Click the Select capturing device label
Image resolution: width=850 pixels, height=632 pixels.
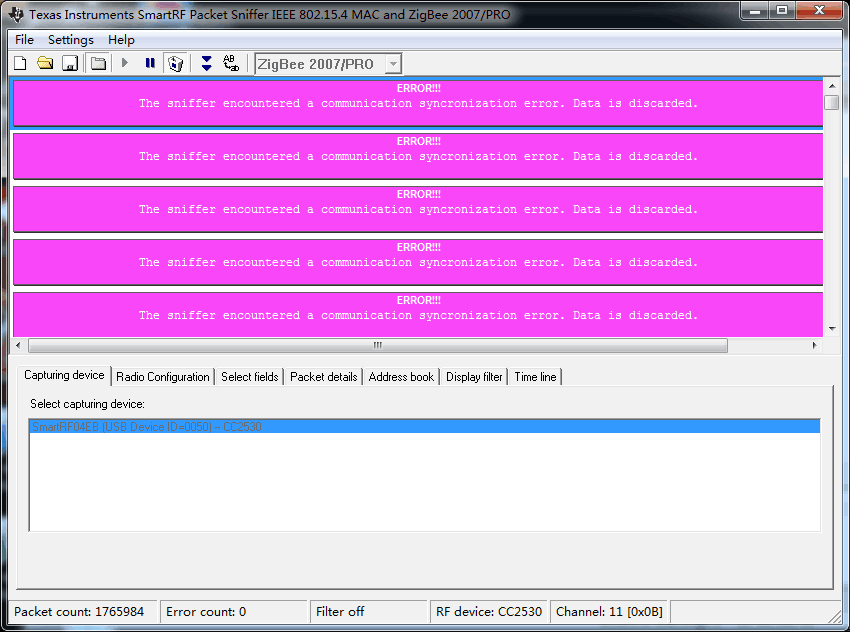[87, 404]
